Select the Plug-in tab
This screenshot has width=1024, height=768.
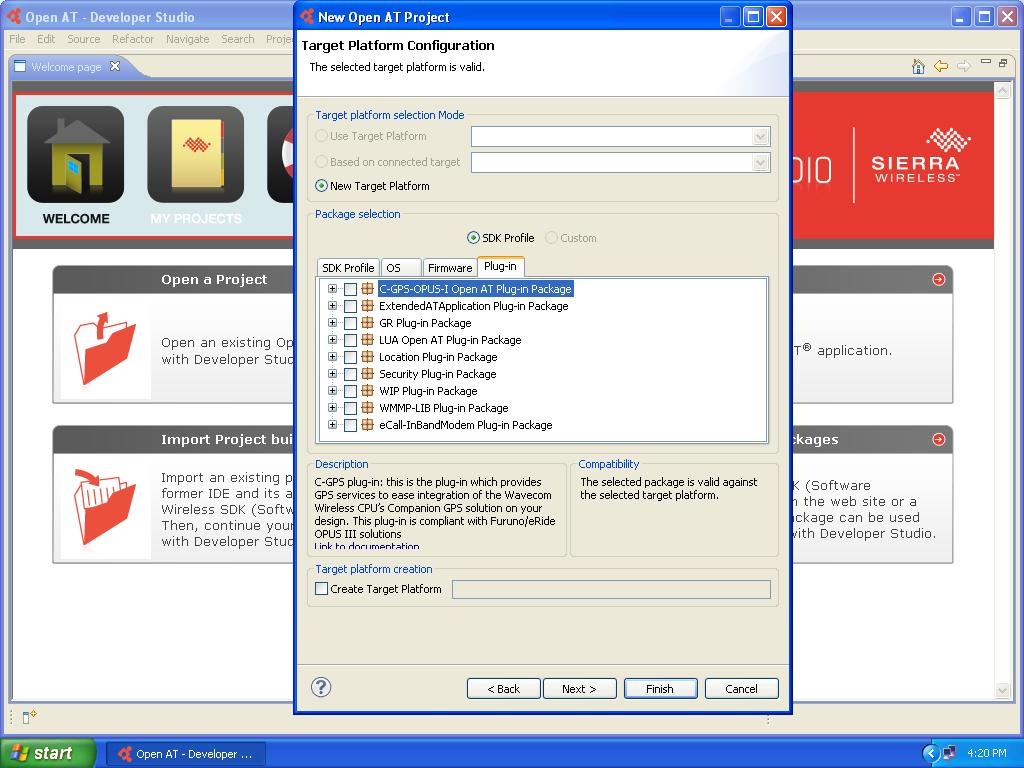[x=500, y=266]
